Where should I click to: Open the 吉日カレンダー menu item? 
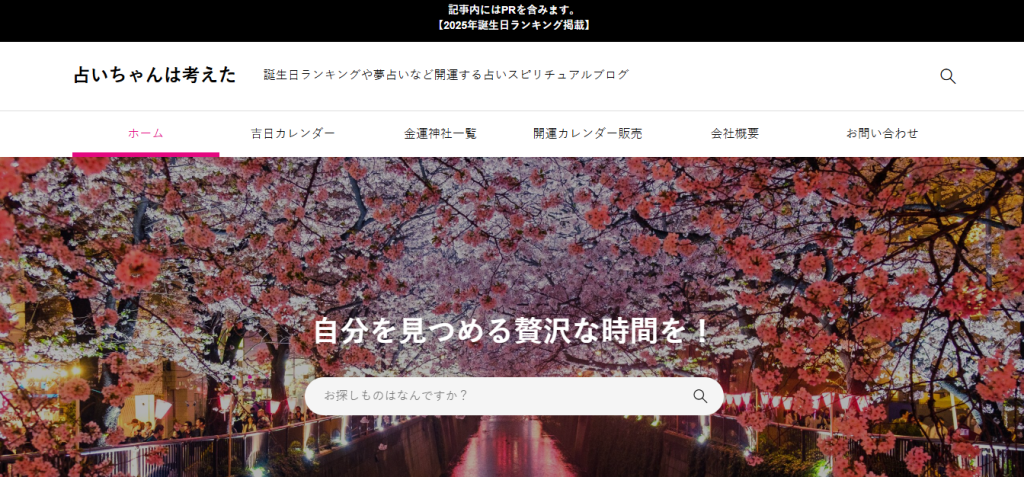(293, 133)
